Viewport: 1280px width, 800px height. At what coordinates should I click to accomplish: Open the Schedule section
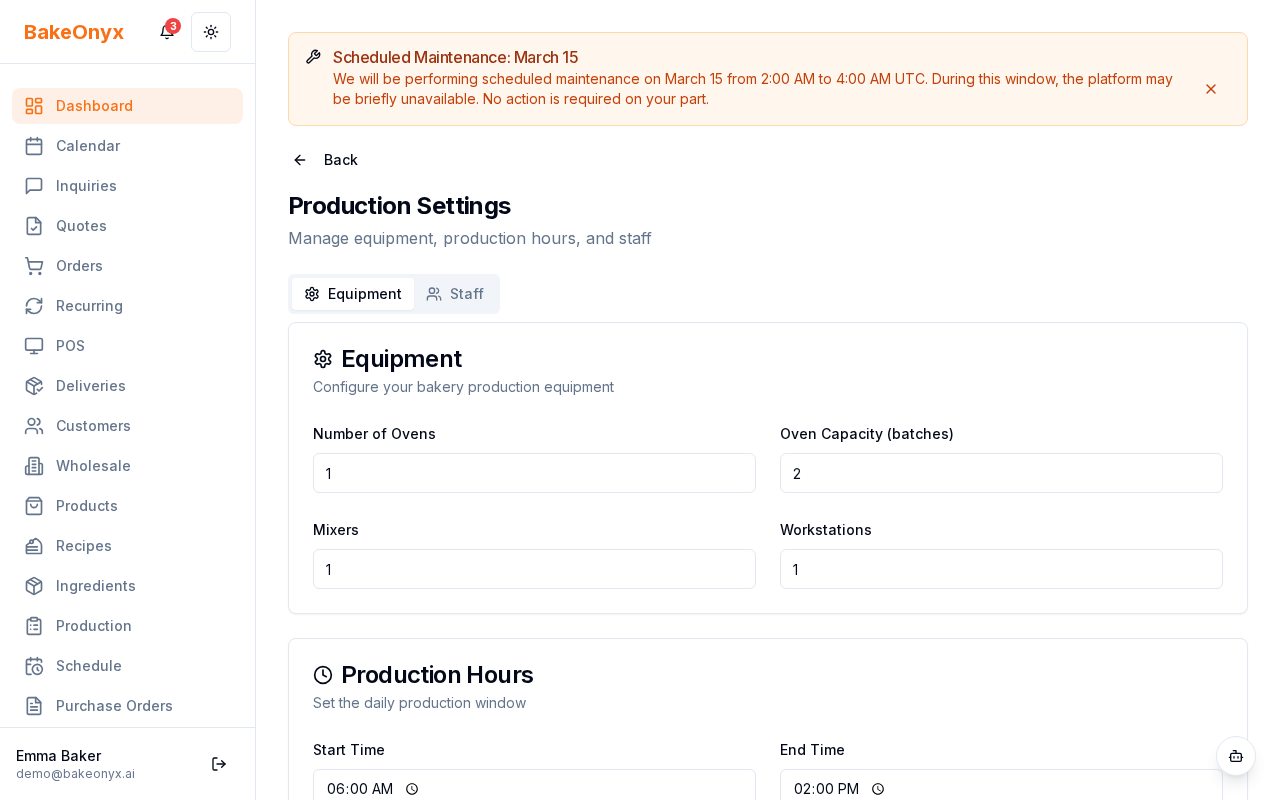point(88,666)
